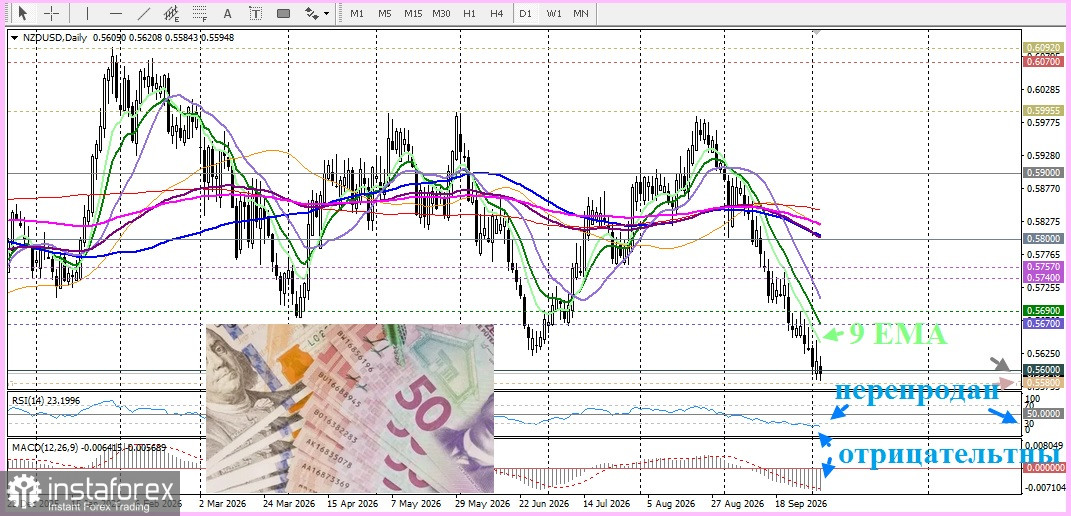The width and height of the screenshot is (1071, 516).
Task: Click the 0.59955 price level label
Action: click(1042, 110)
